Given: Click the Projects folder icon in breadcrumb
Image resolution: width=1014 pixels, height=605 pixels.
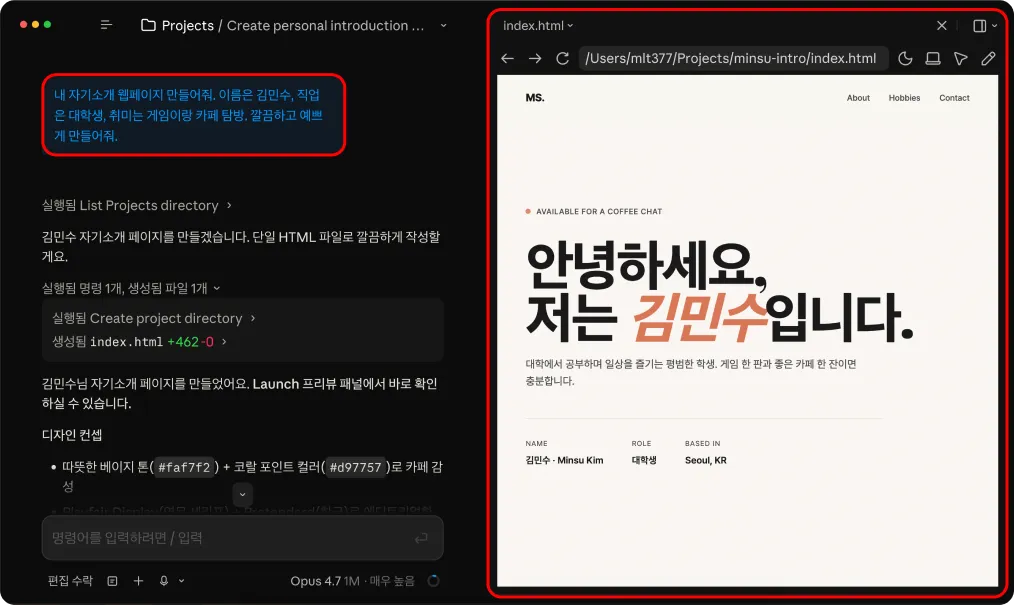Looking at the screenshot, I should coord(148,25).
